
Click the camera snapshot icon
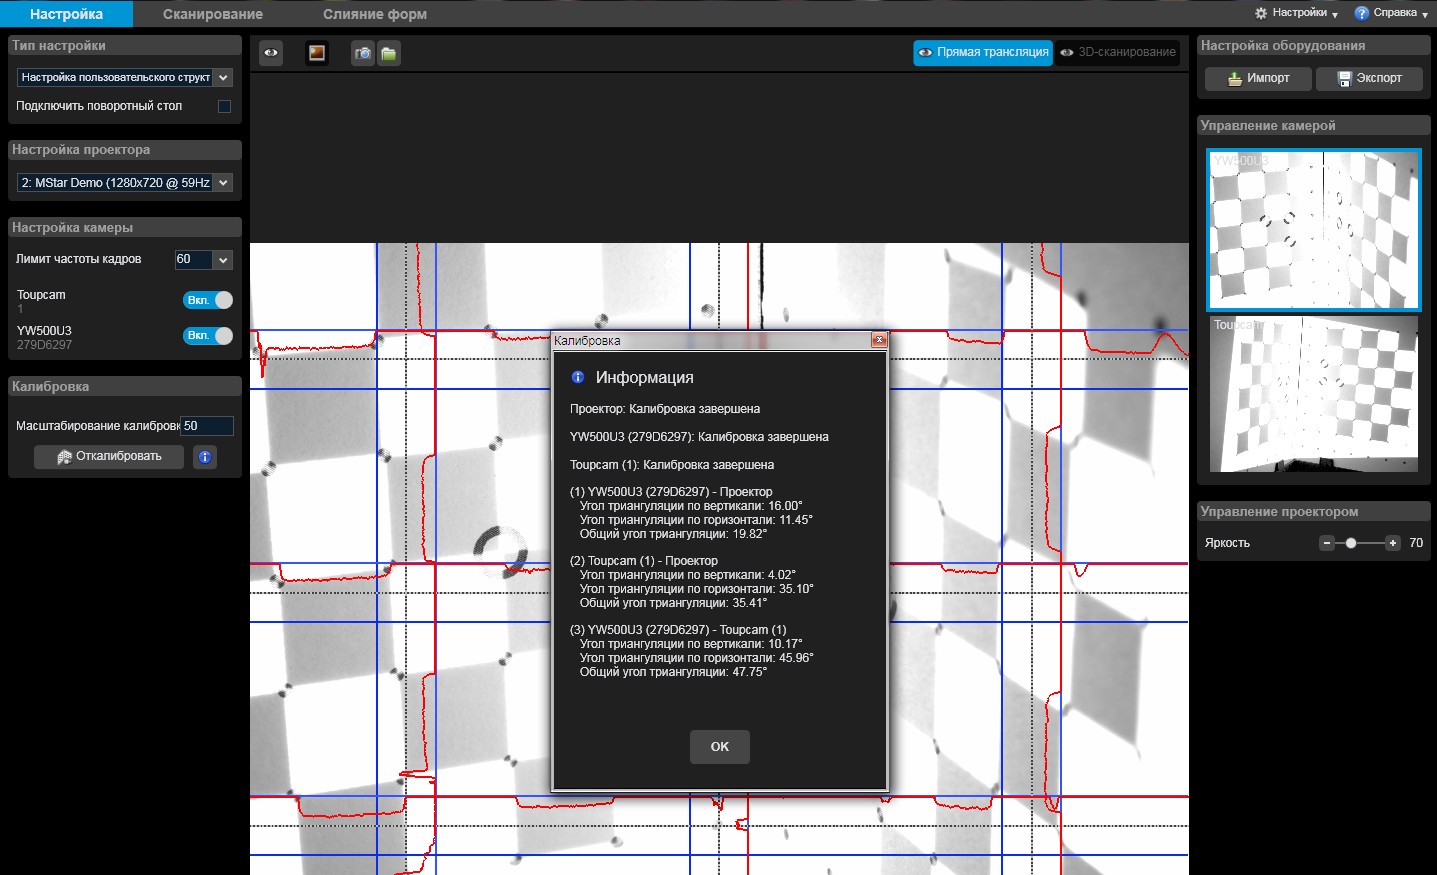(363, 53)
